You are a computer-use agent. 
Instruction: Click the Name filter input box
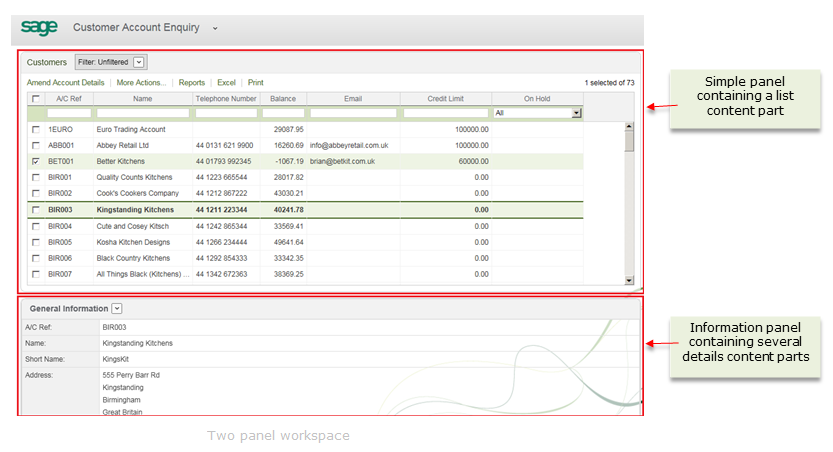[143, 113]
